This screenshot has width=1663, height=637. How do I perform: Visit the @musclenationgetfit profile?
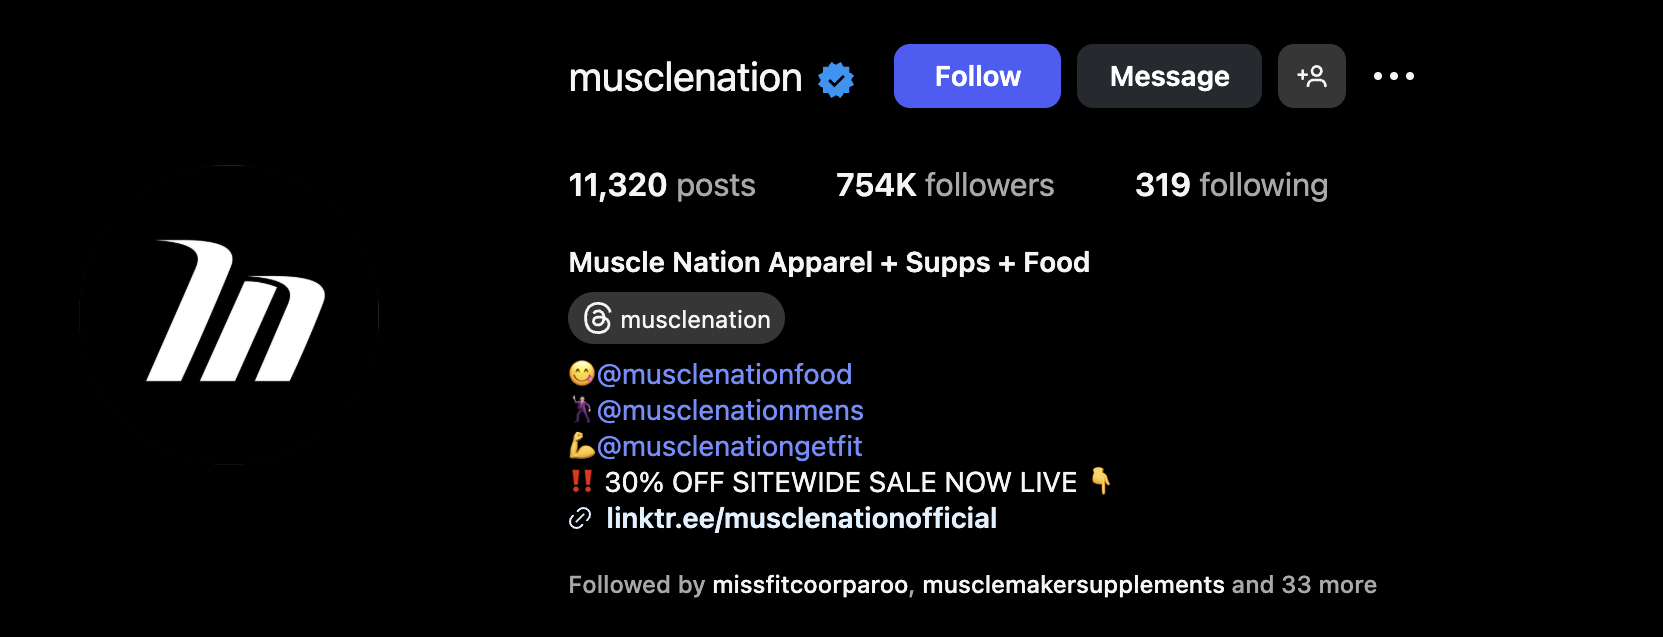pos(729,446)
